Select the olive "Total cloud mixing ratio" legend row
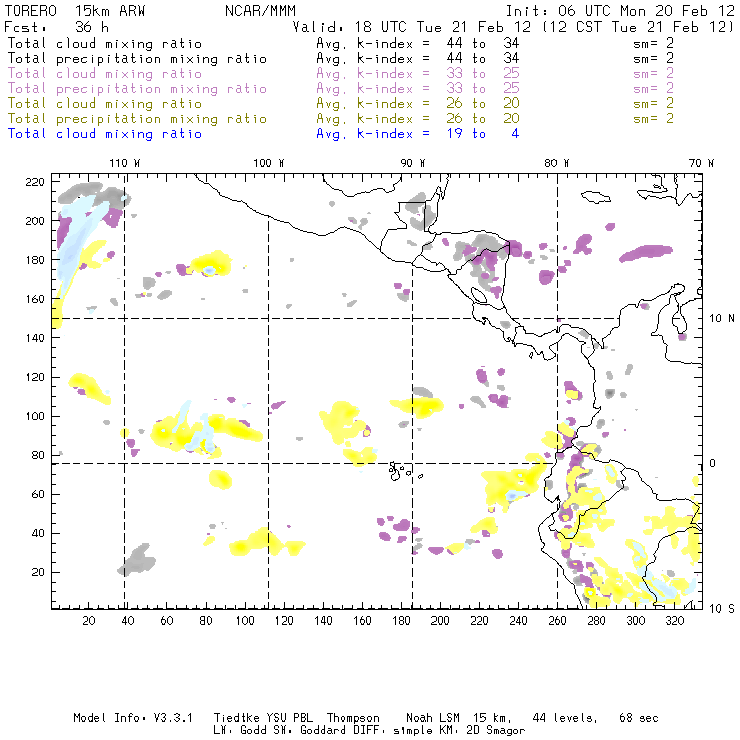This screenshot has height=740, width=740. coord(341,103)
